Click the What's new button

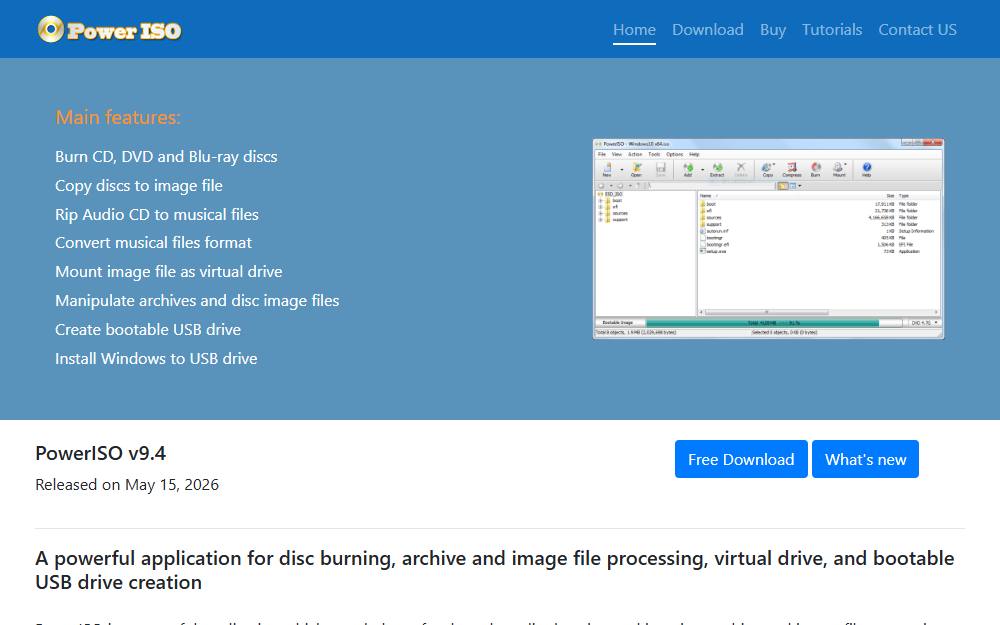pyautogui.click(x=865, y=459)
